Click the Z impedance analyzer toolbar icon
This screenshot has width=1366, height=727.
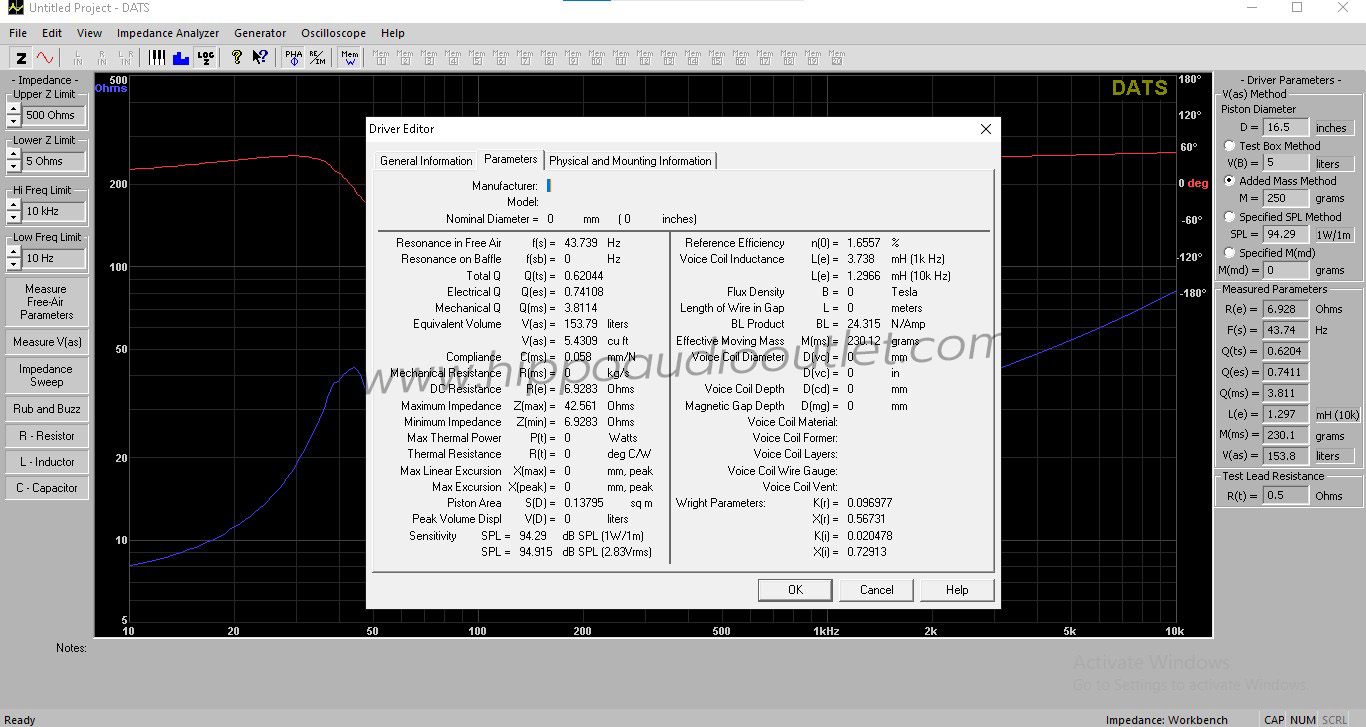click(x=22, y=58)
